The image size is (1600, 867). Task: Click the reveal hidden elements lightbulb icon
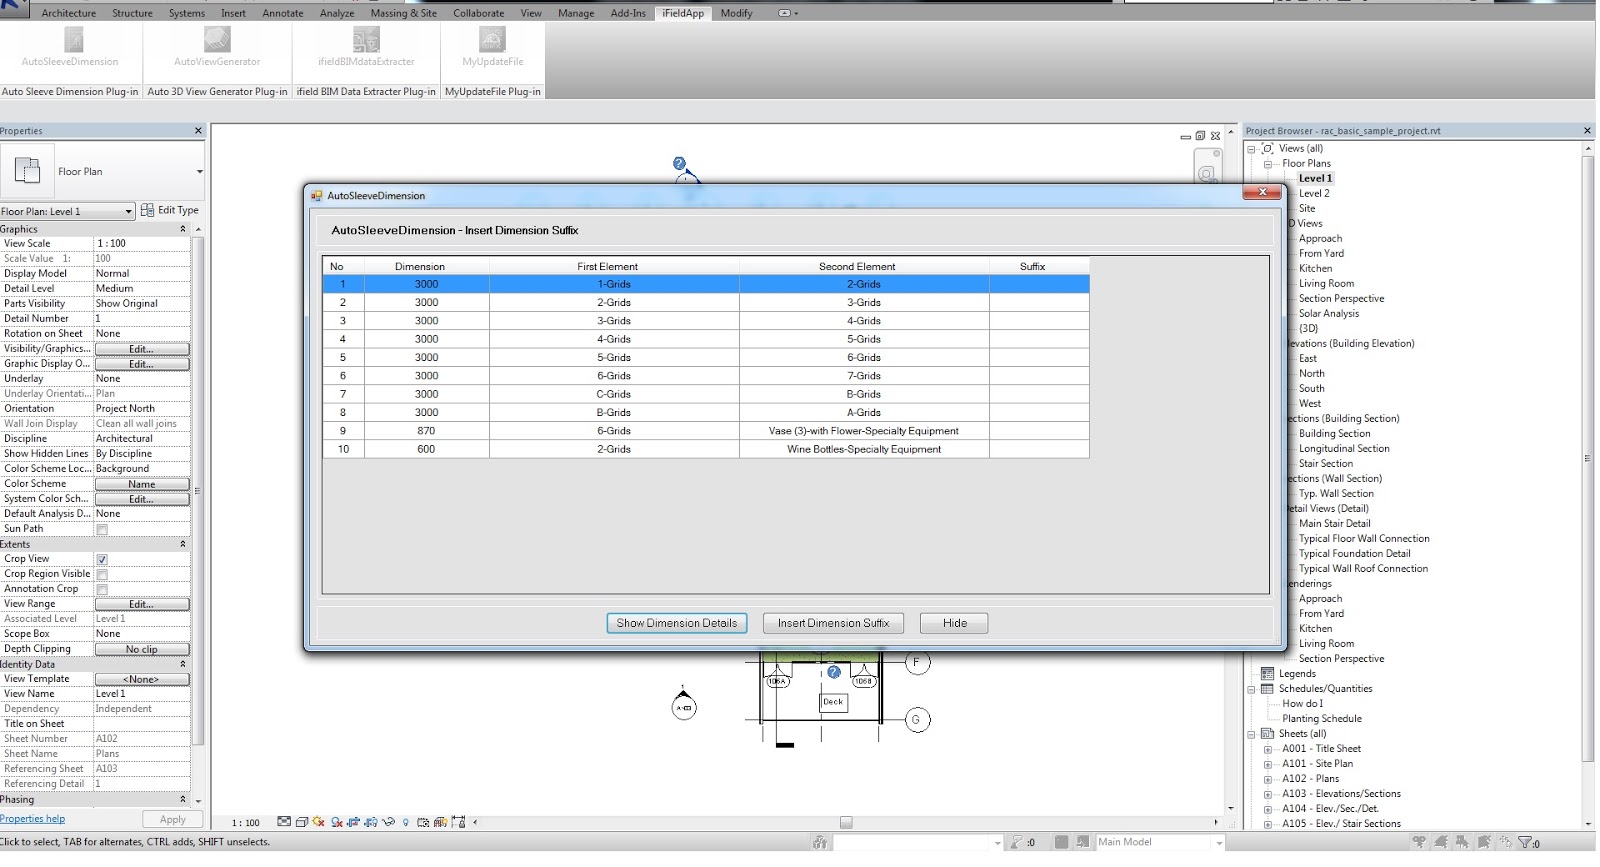(405, 822)
